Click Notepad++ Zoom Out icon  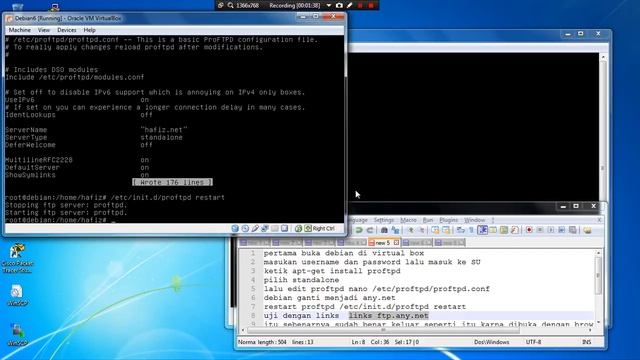422,230
